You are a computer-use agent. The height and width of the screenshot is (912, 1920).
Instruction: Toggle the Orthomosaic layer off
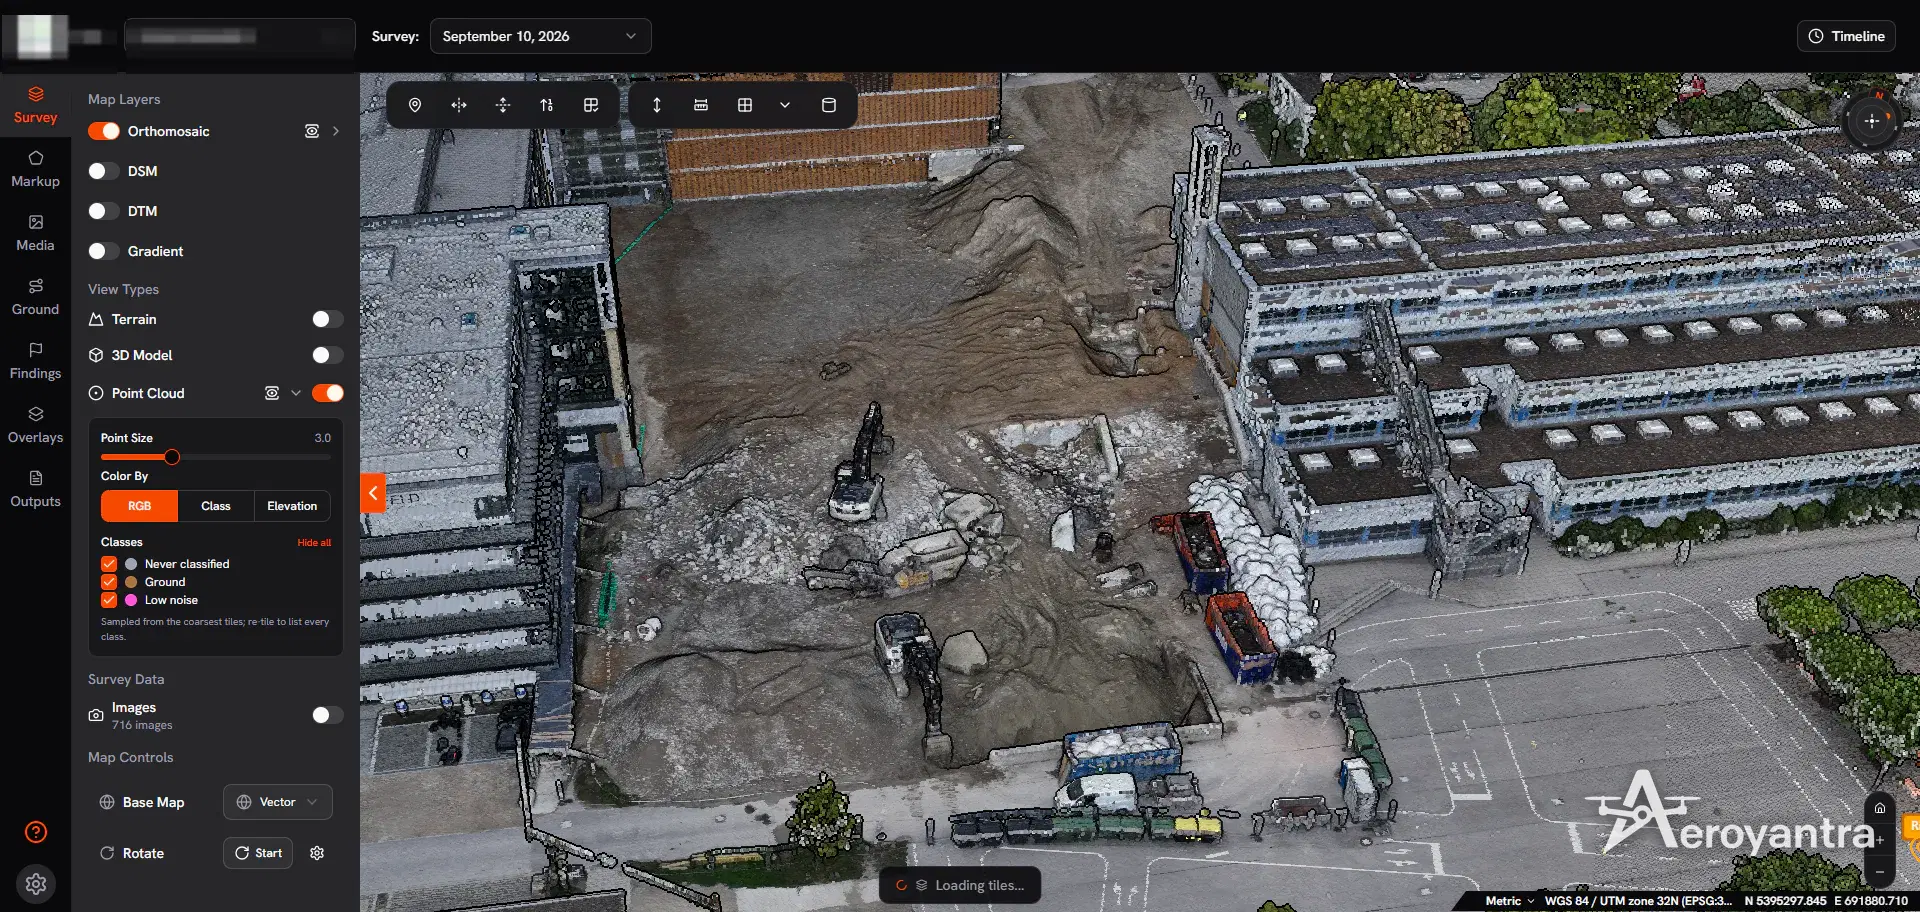click(x=104, y=131)
